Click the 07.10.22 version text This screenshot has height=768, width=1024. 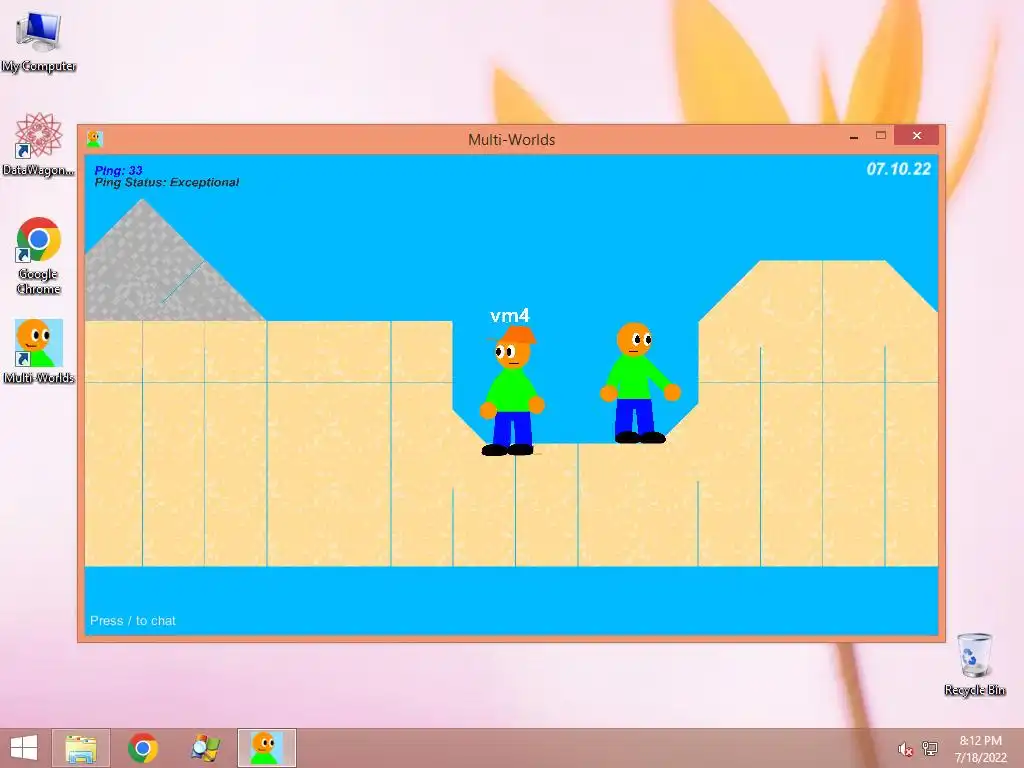[x=899, y=169]
